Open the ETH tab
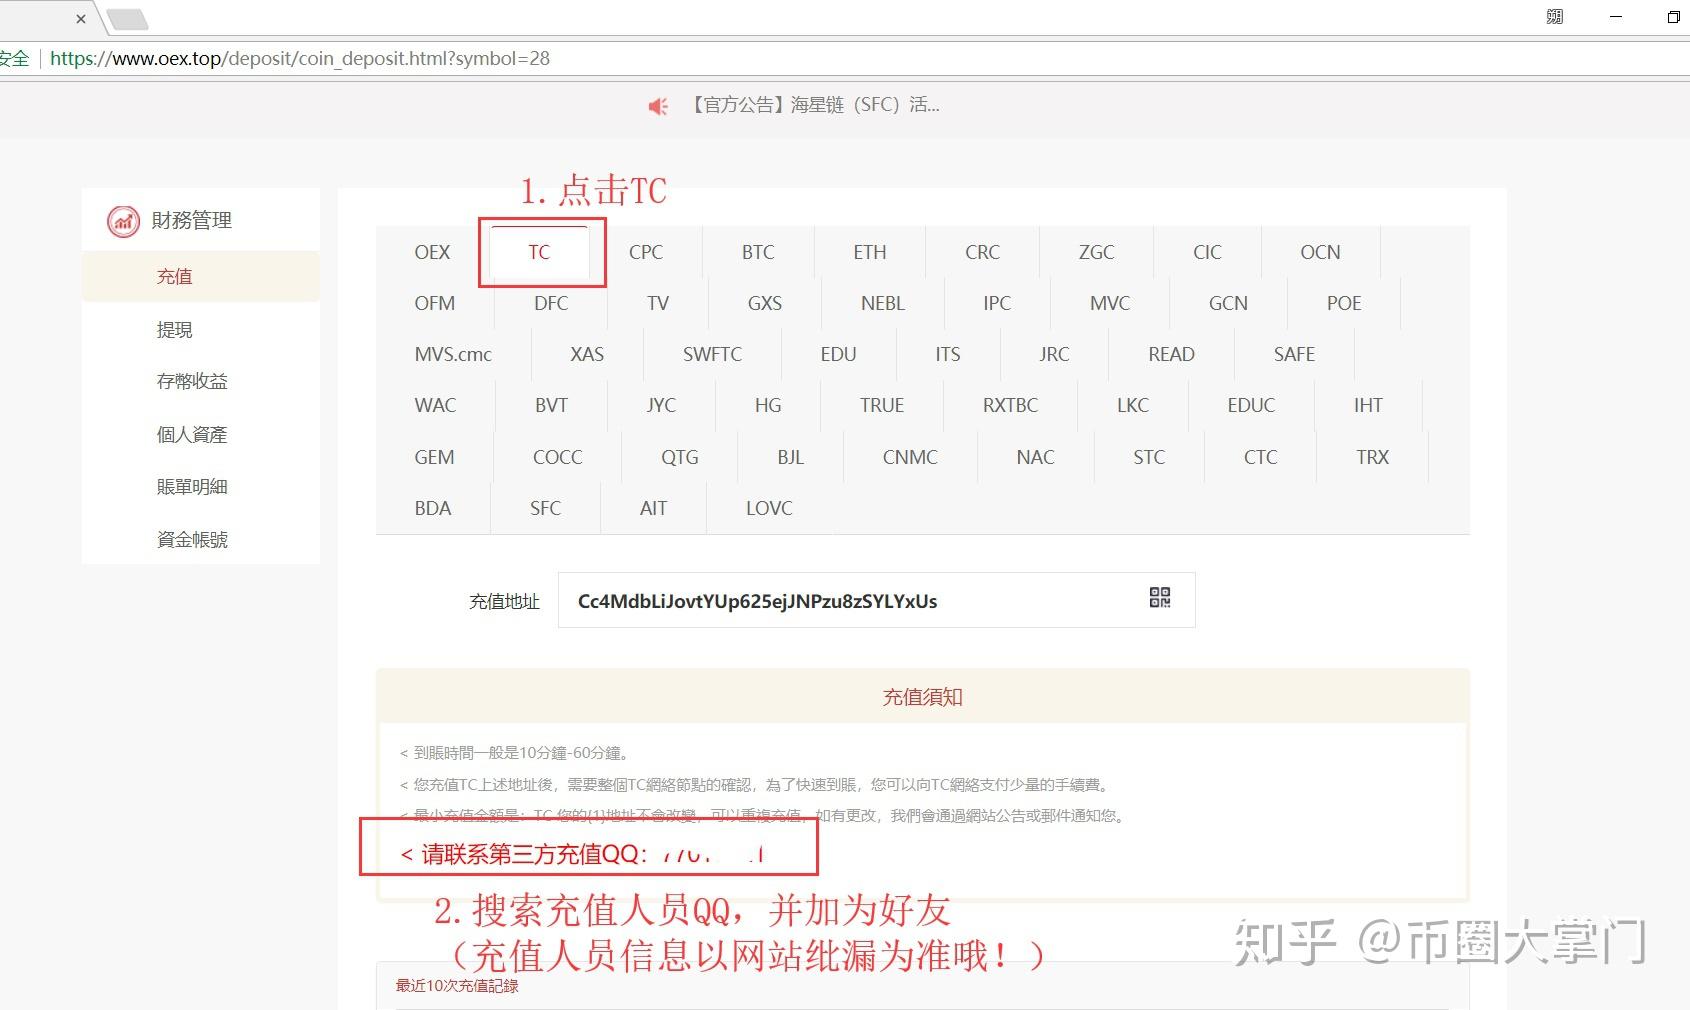The height and width of the screenshot is (1010, 1690). (x=869, y=252)
